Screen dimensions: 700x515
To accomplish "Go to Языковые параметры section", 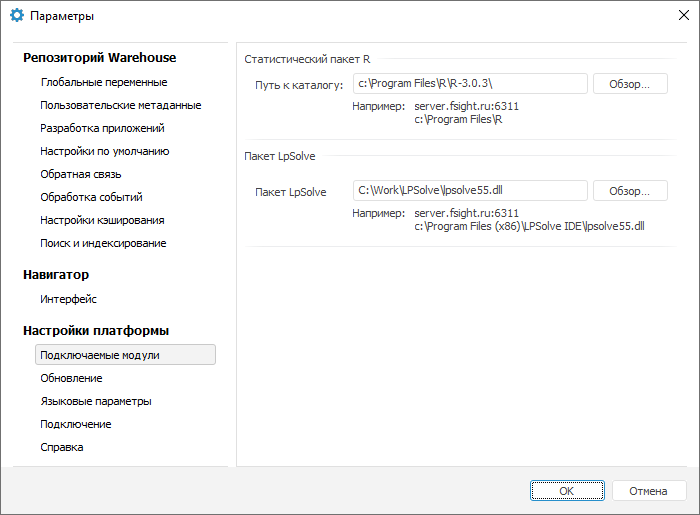I will click(96, 401).
